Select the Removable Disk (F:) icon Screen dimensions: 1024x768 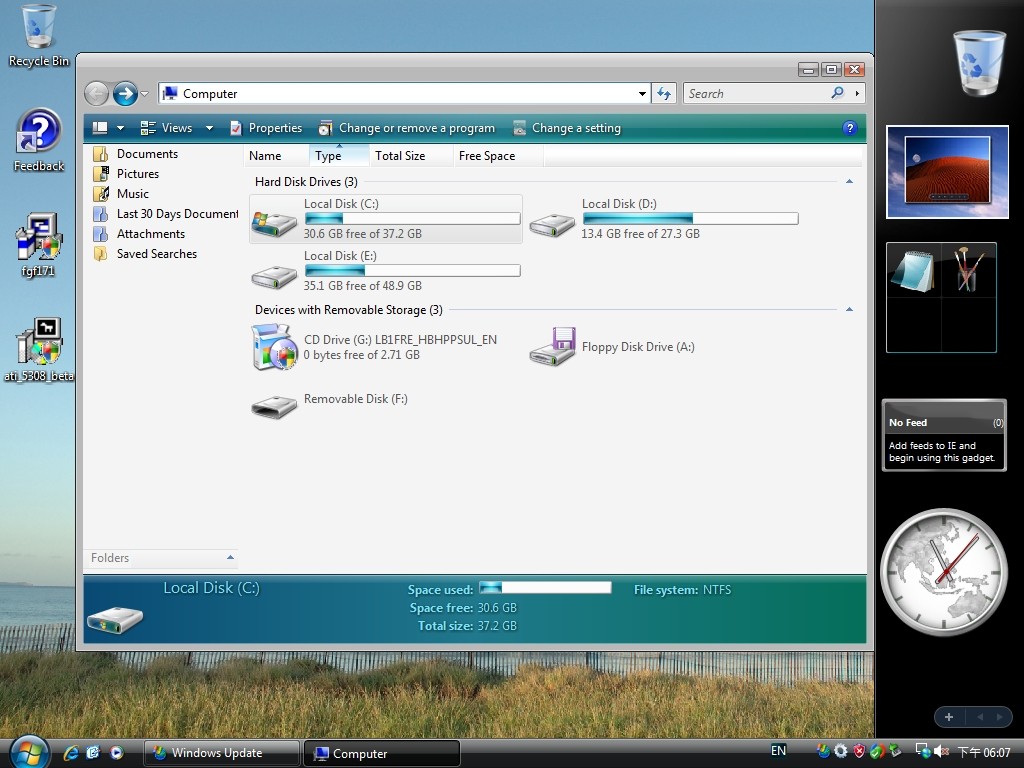tap(274, 407)
